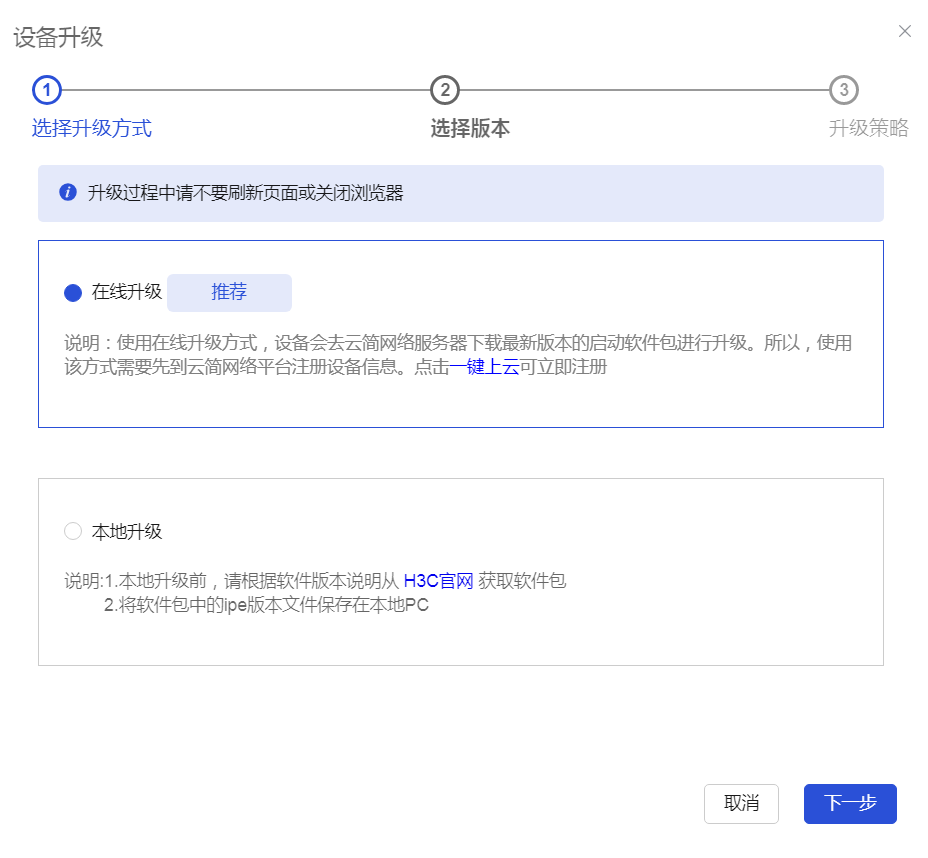Click the blue info icon in the notice banner

[x=68, y=193]
